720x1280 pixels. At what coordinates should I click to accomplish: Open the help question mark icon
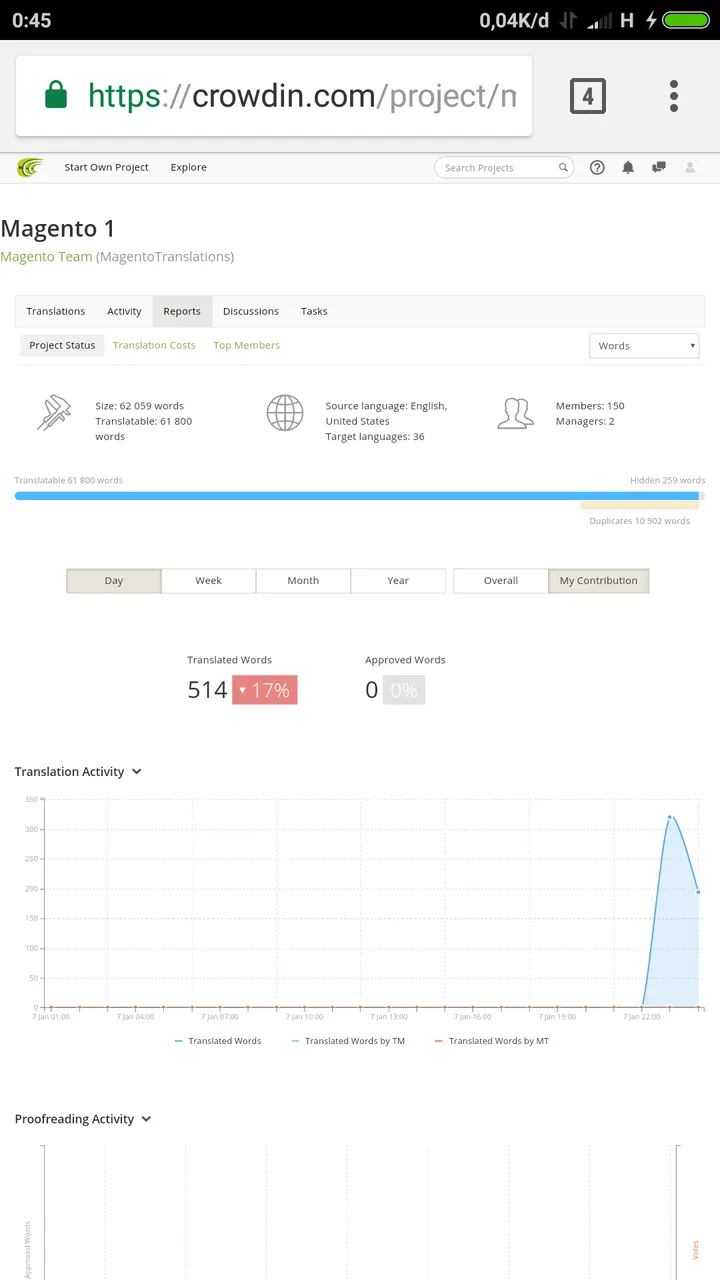(597, 168)
